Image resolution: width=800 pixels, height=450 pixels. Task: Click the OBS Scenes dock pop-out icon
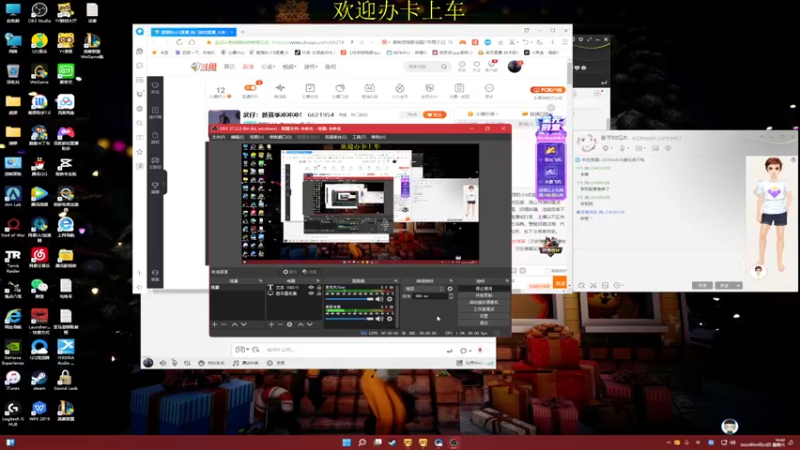tap(261, 281)
